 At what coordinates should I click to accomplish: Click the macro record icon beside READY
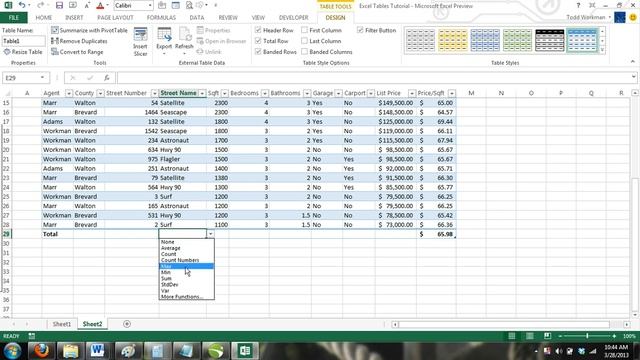click(31, 336)
